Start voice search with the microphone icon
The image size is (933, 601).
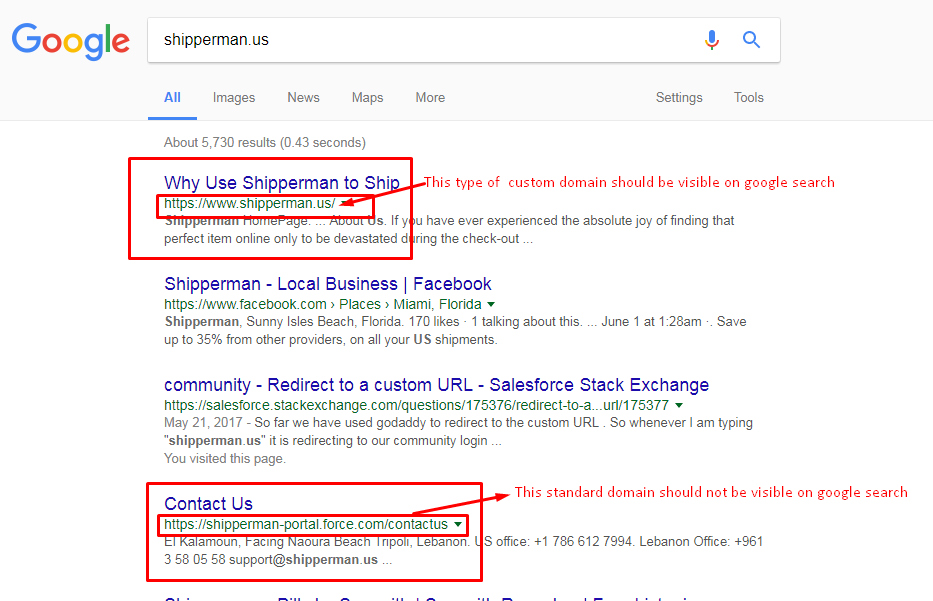pos(712,40)
